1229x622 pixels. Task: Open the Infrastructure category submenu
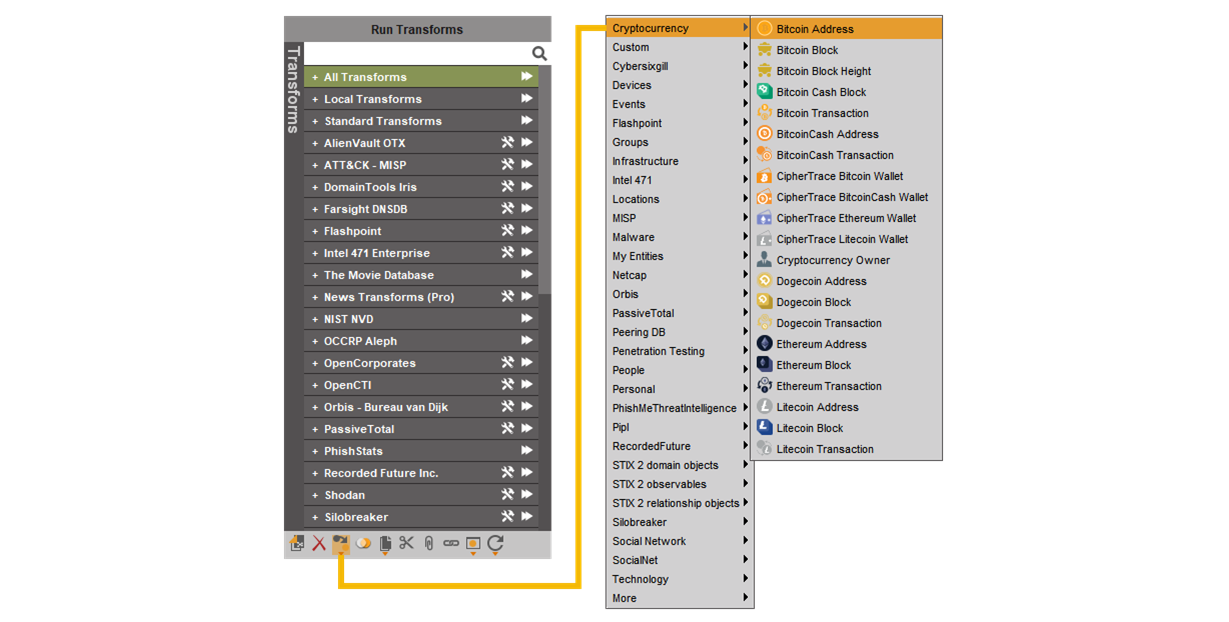pos(679,161)
